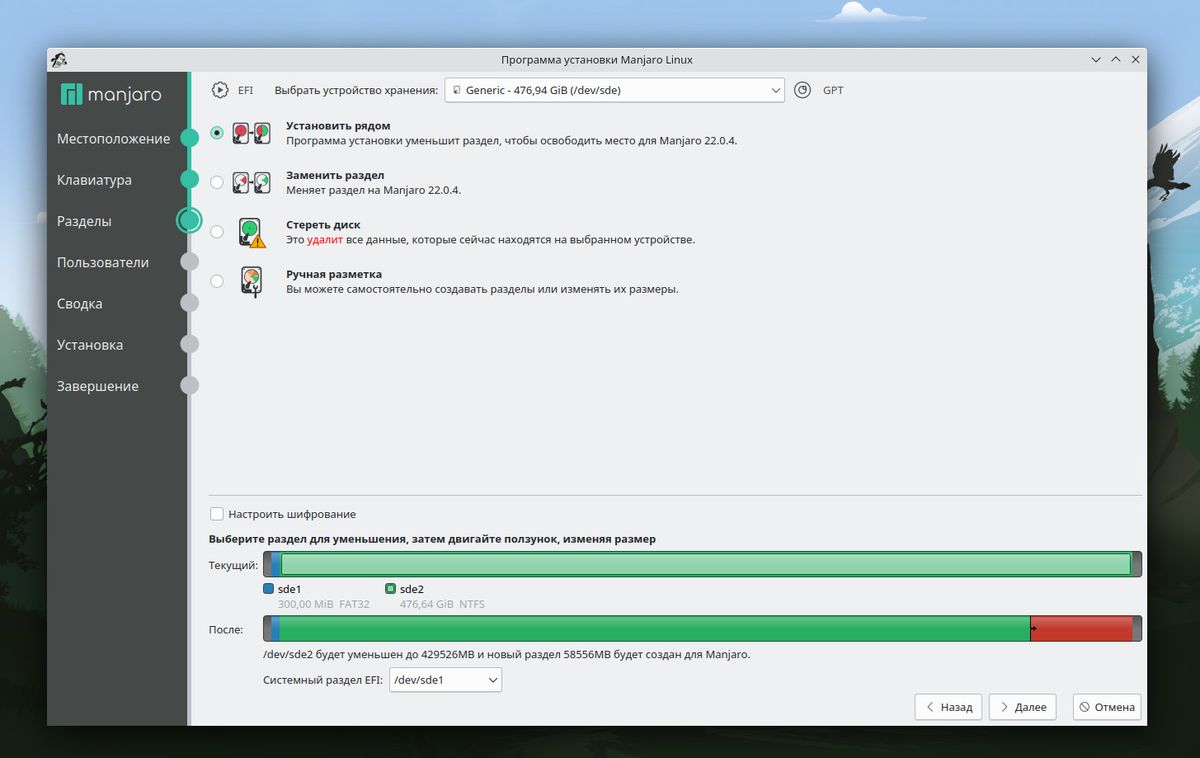The image size is (1200, 758).
Task: Click the 'Стереть диск' warning disk icon
Action: (250, 230)
